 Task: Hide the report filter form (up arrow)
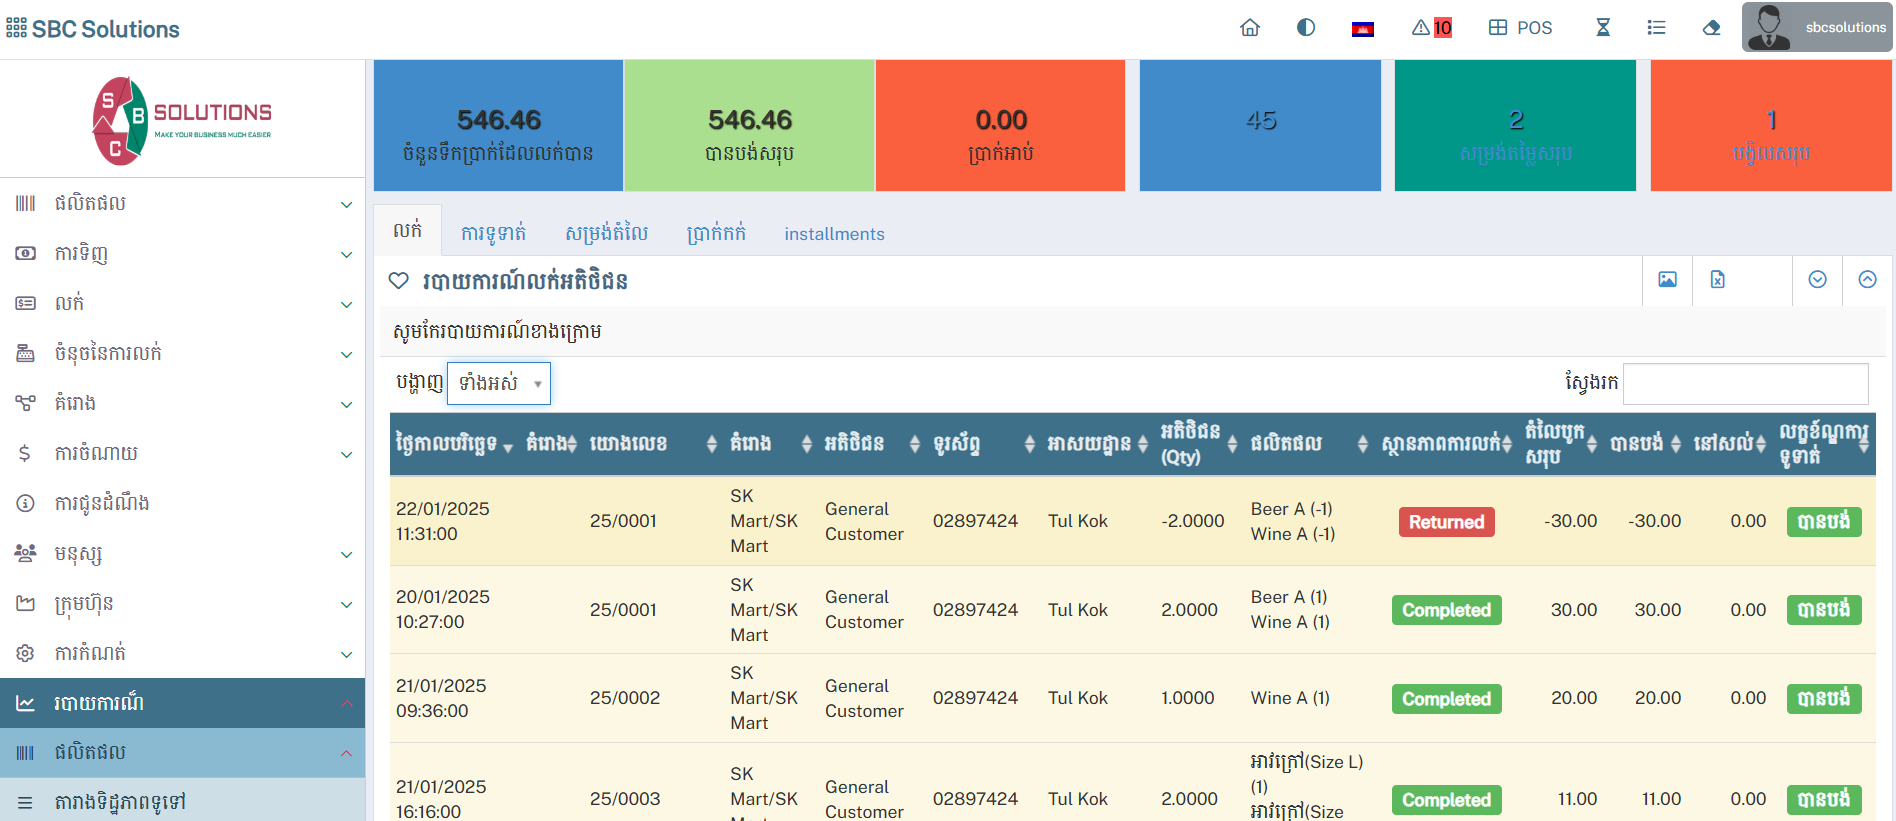click(x=1867, y=280)
